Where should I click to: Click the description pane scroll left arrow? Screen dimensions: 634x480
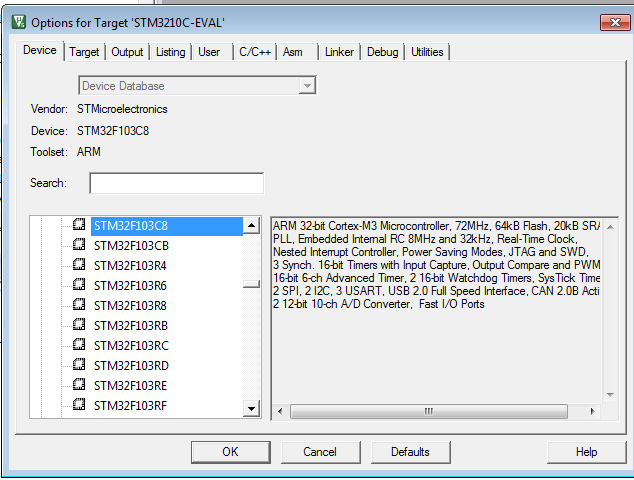pos(280,411)
